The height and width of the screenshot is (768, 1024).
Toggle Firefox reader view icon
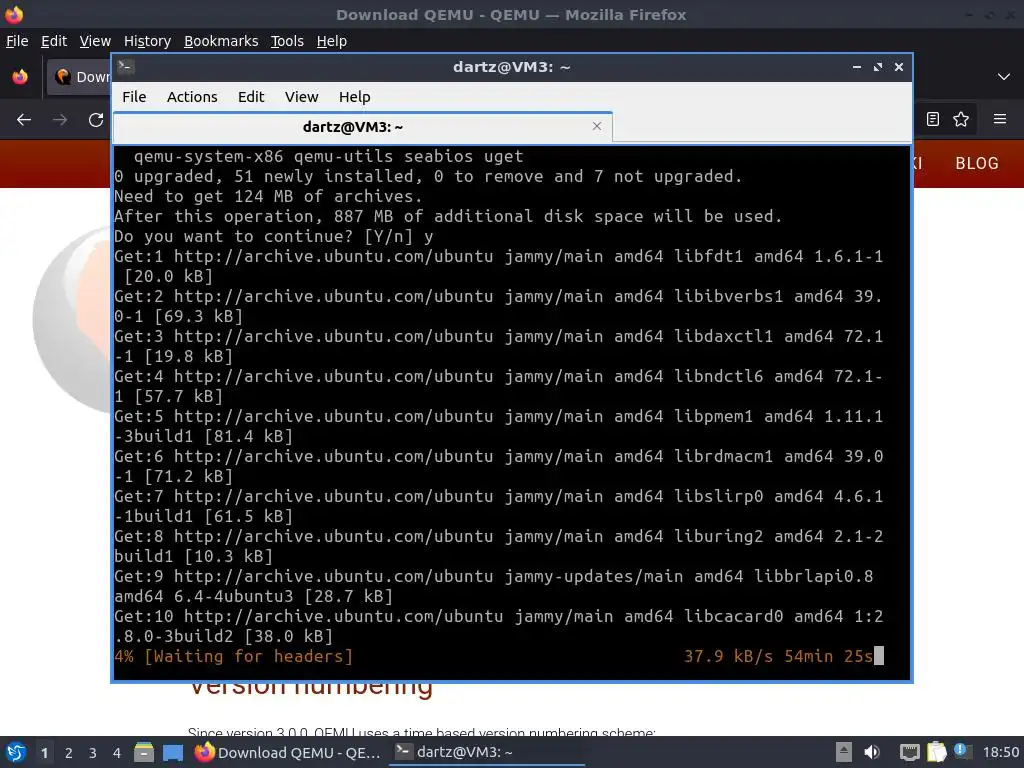coord(933,119)
